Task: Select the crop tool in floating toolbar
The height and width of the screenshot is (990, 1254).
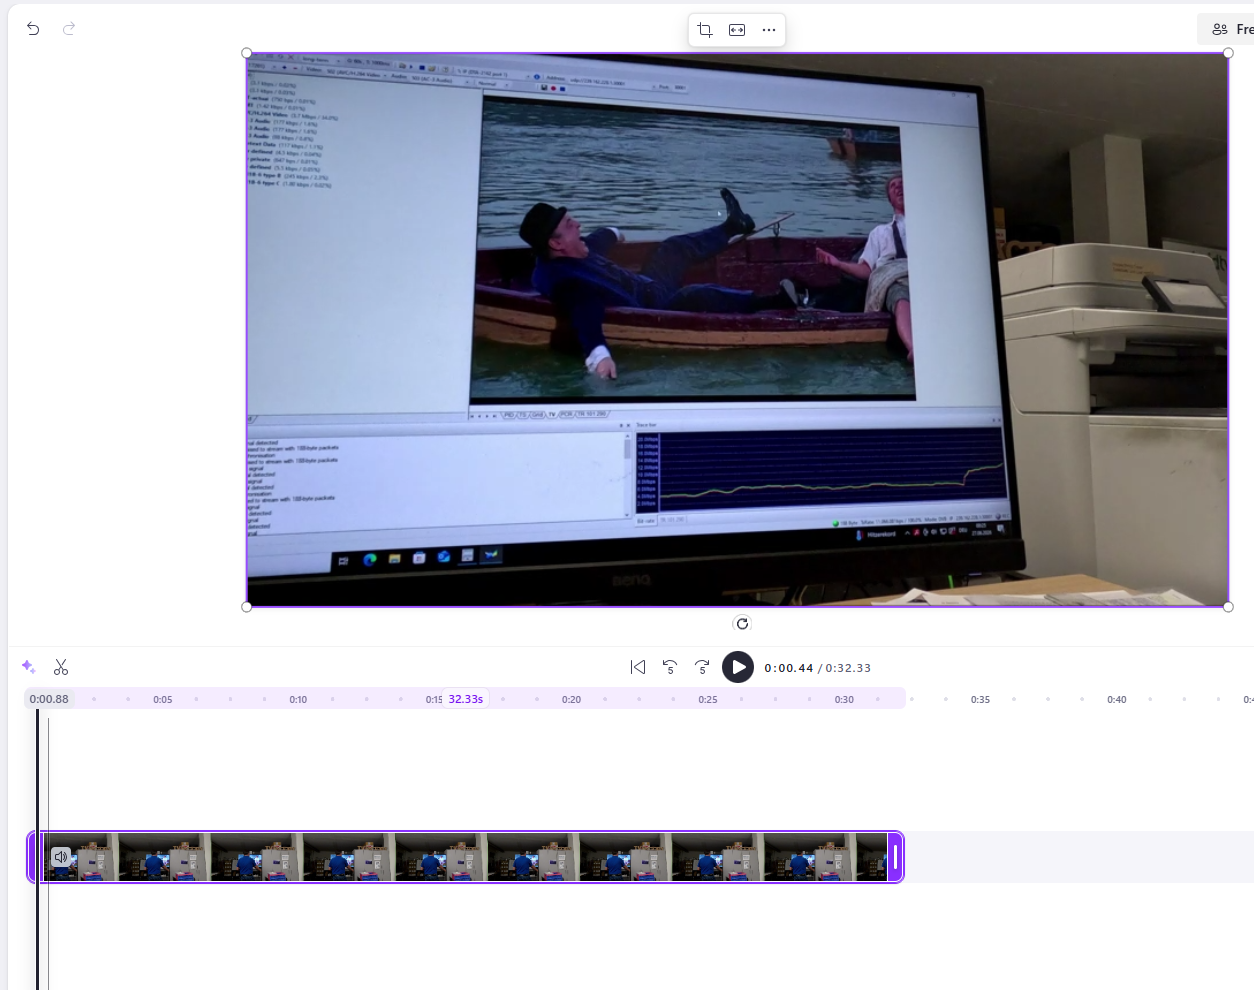Action: [705, 30]
